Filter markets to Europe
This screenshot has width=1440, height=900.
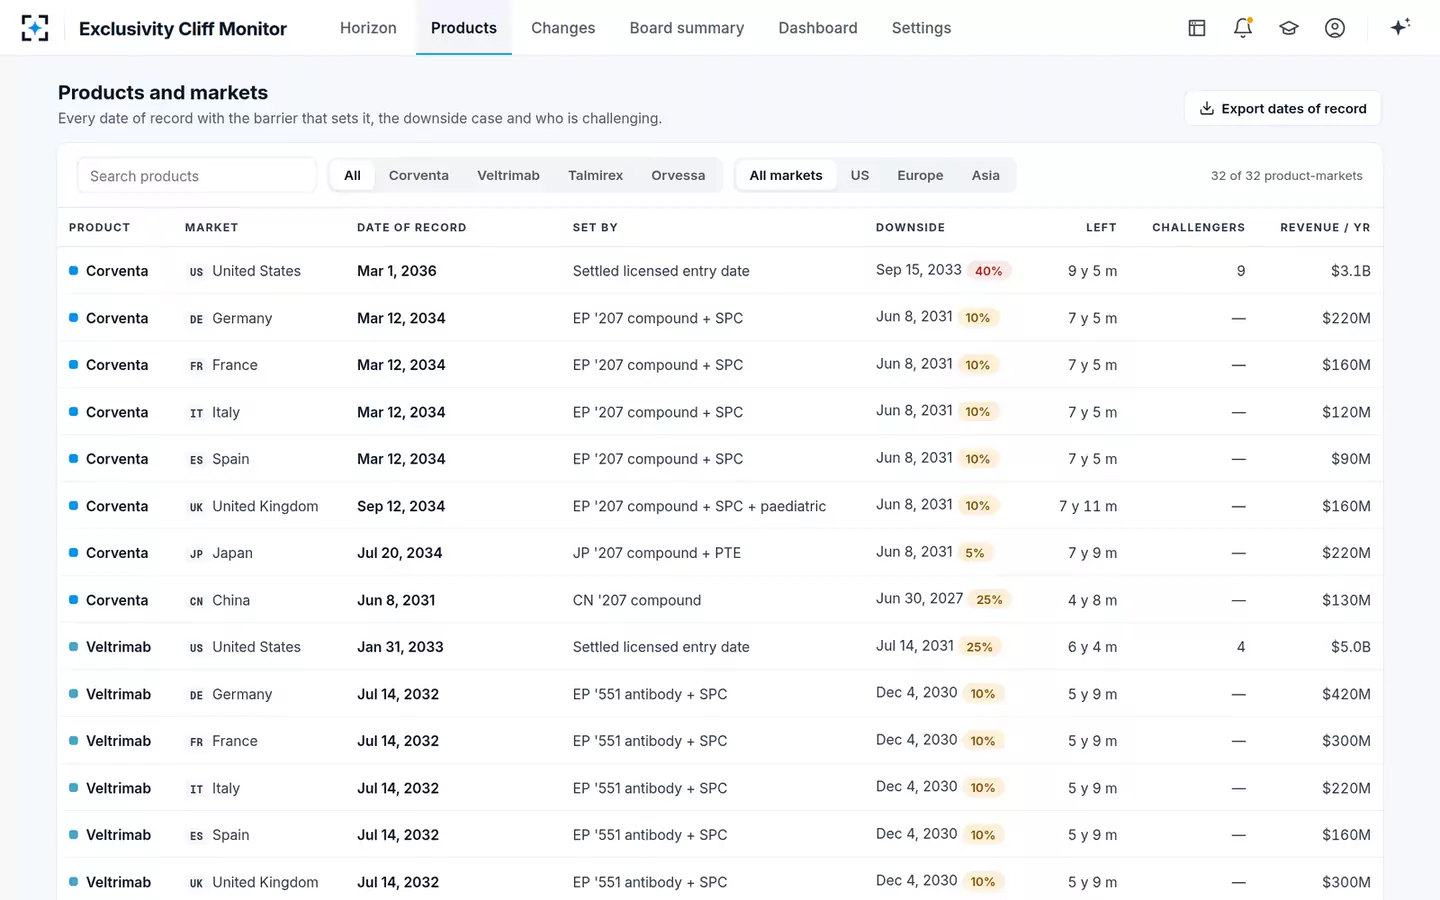point(920,175)
